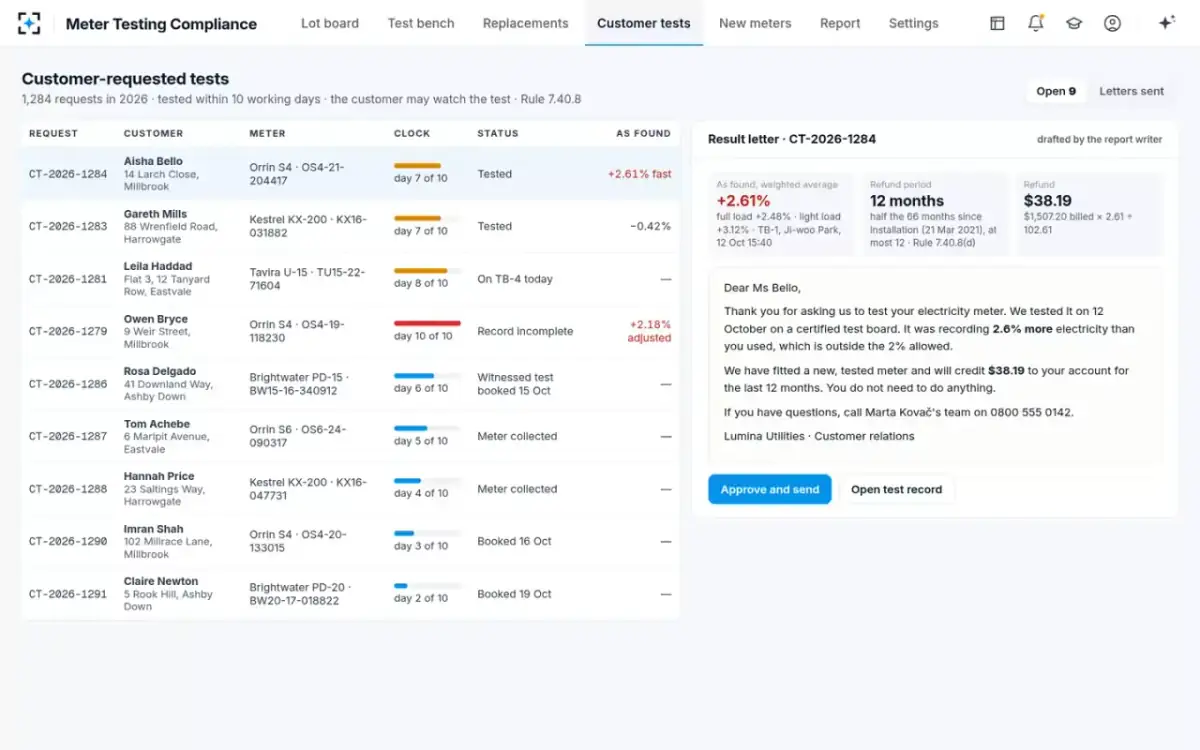Open the notifications bell

(x=1036, y=23)
